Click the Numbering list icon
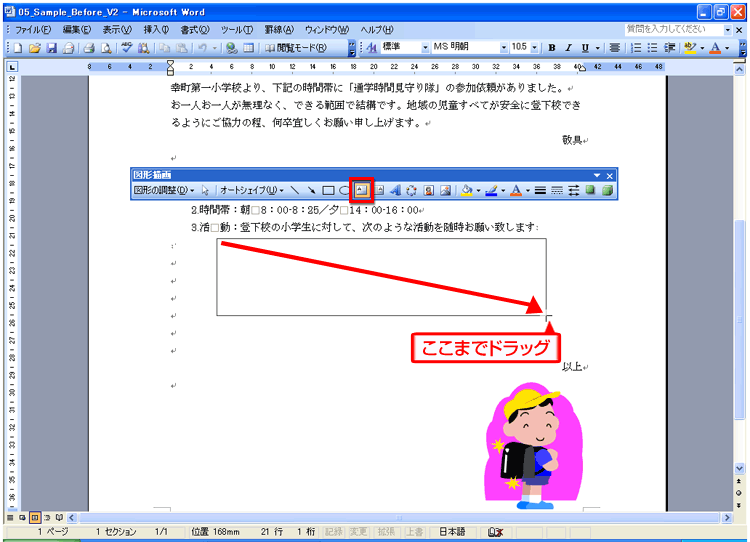The image size is (750, 542). click(636, 47)
